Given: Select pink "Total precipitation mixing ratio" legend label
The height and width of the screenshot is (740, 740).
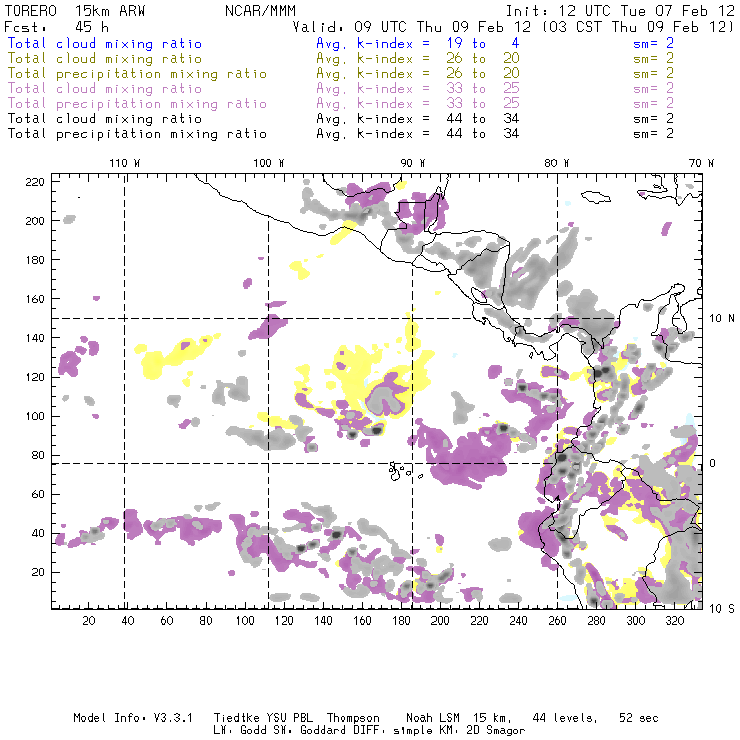Looking at the screenshot, I should [137, 104].
